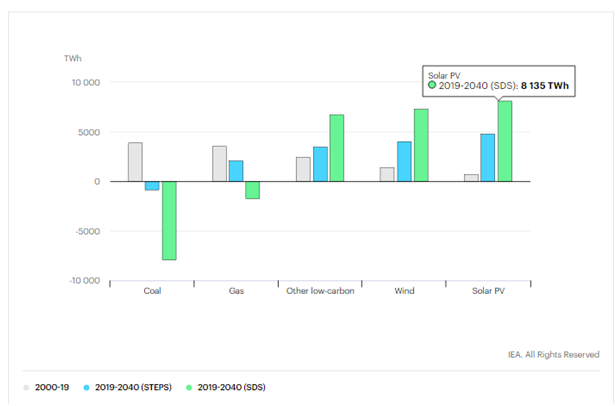Click the gray Coal 2000-19 bar

coord(135,162)
